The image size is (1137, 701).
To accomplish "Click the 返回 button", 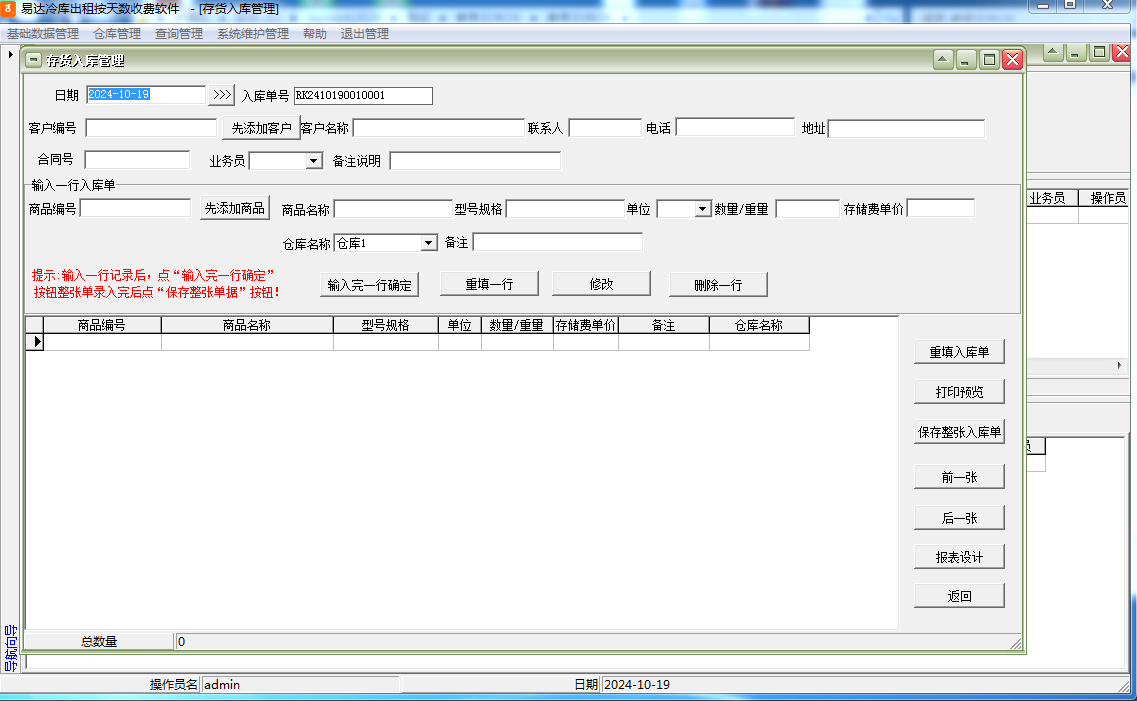I will click(959, 596).
